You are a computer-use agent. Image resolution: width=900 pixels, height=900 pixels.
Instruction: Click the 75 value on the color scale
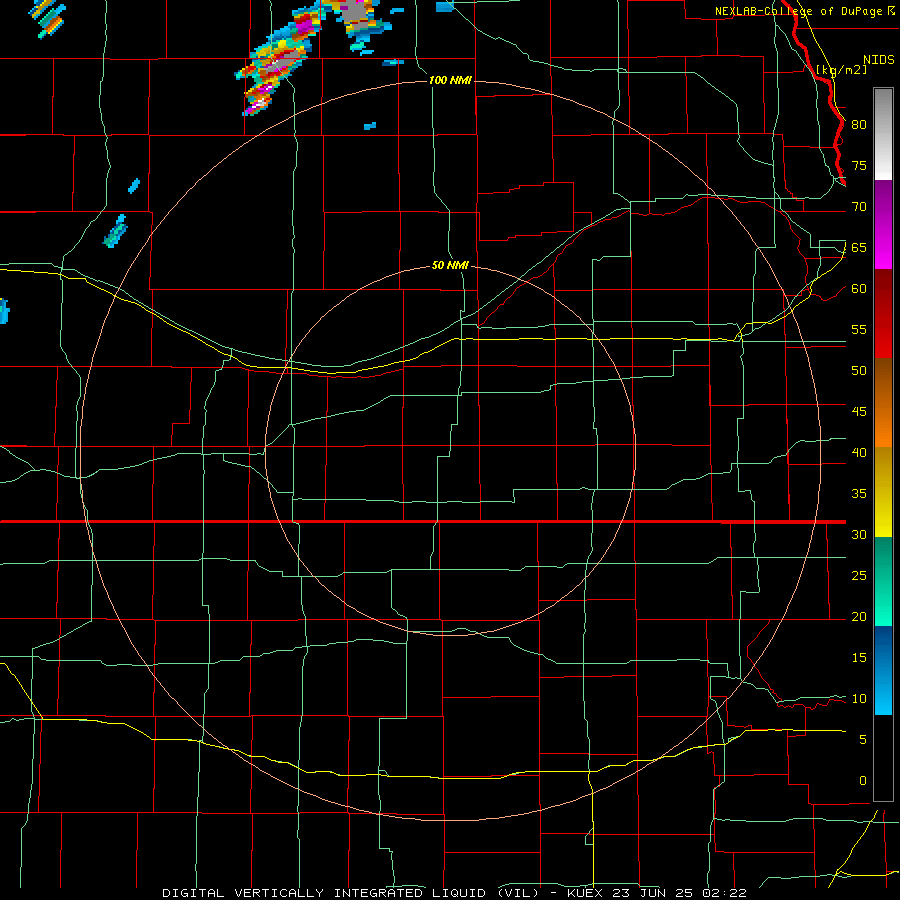(859, 166)
